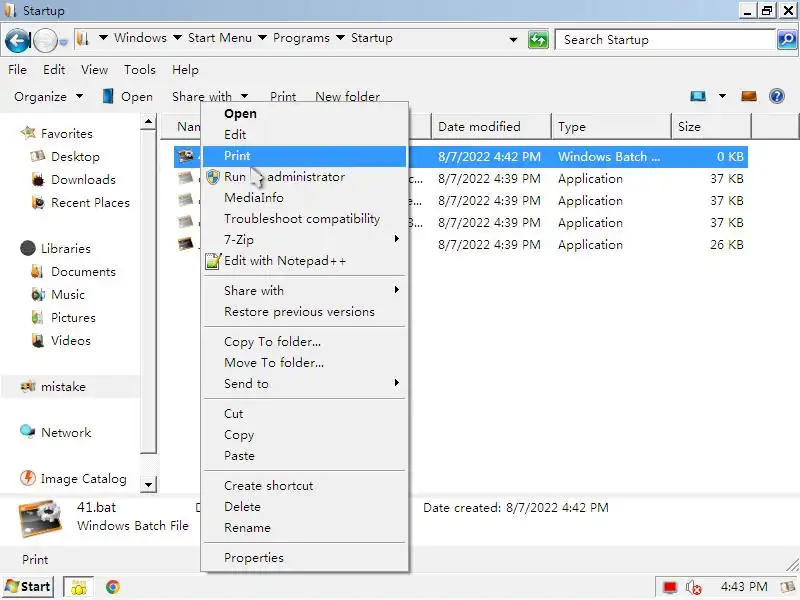Open the view options dropdown arrow
This screenshot has height=600, width=800.
tap(722, 95)
